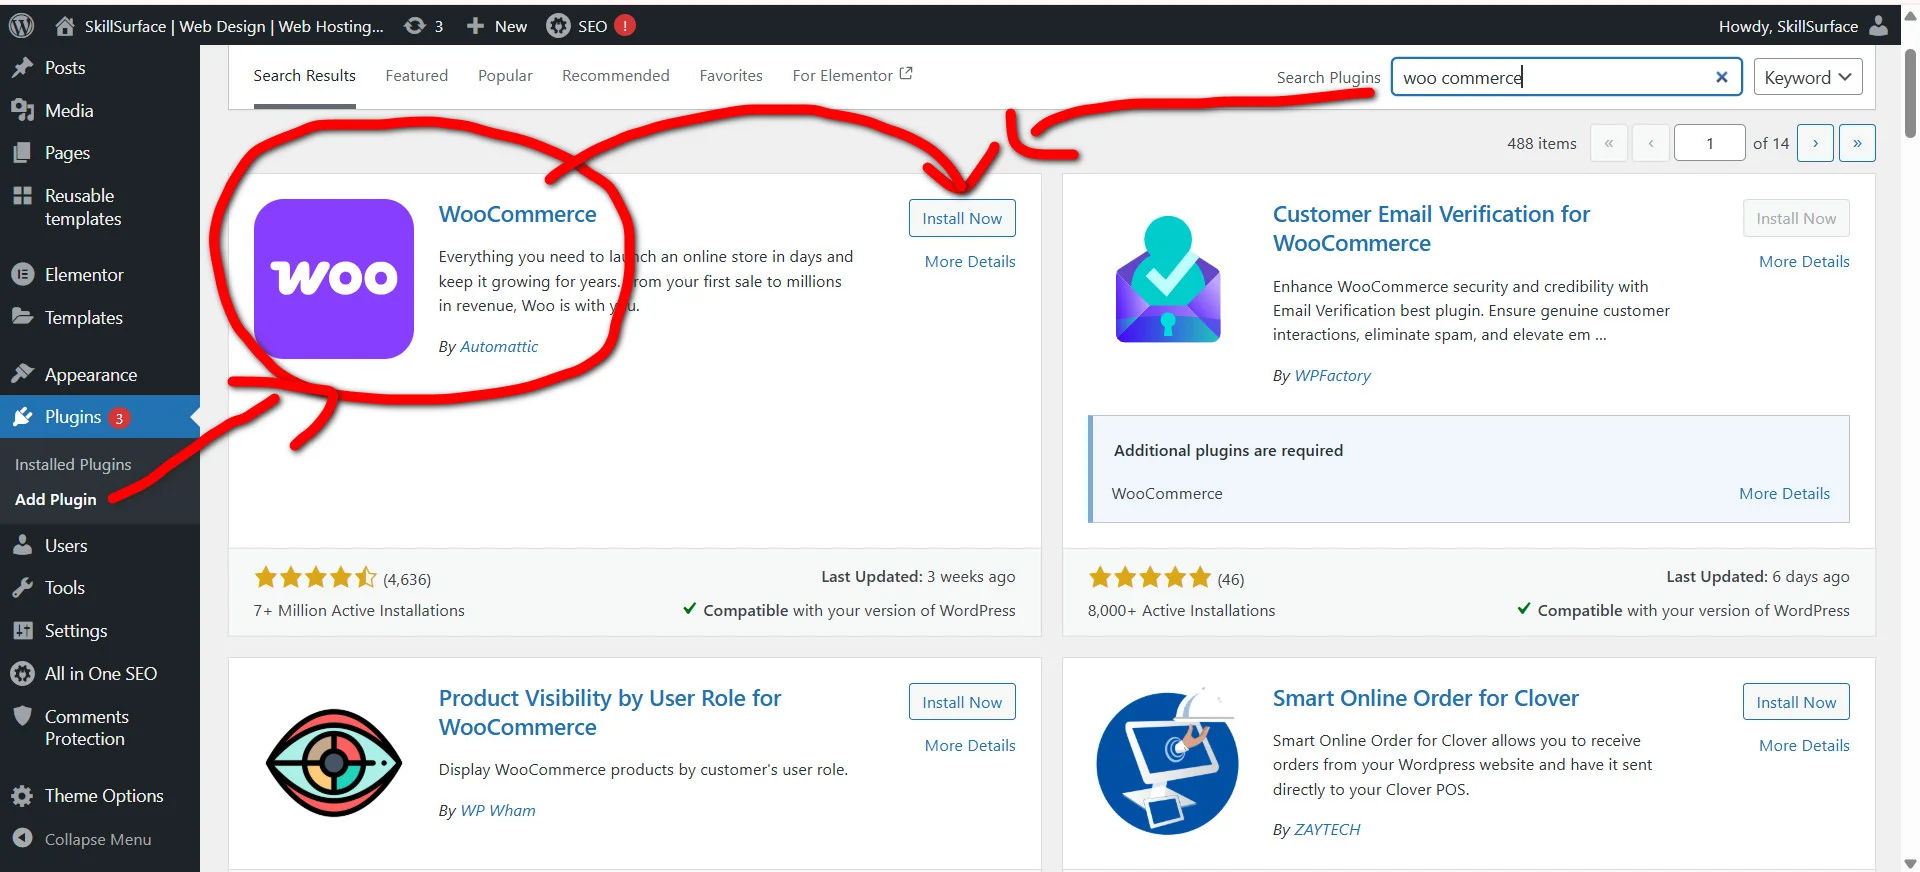Open More Details for WooCommerce

pos(970,262)
